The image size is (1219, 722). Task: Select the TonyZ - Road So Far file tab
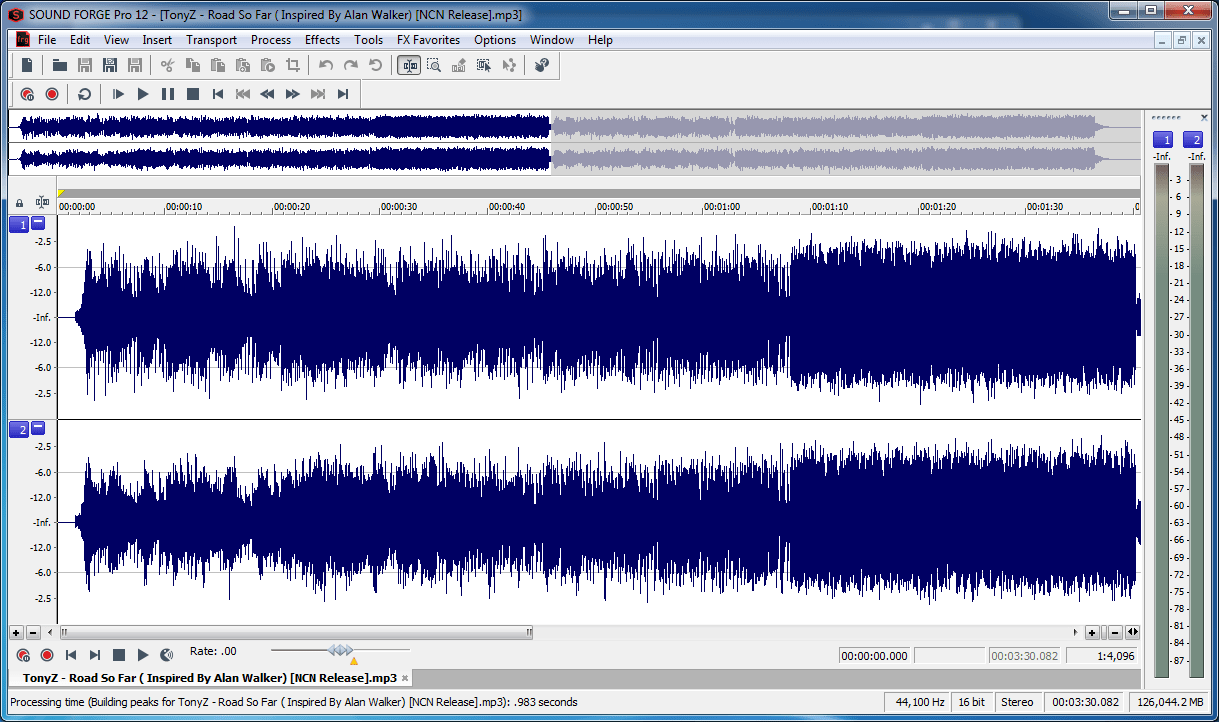pos(210,678)
